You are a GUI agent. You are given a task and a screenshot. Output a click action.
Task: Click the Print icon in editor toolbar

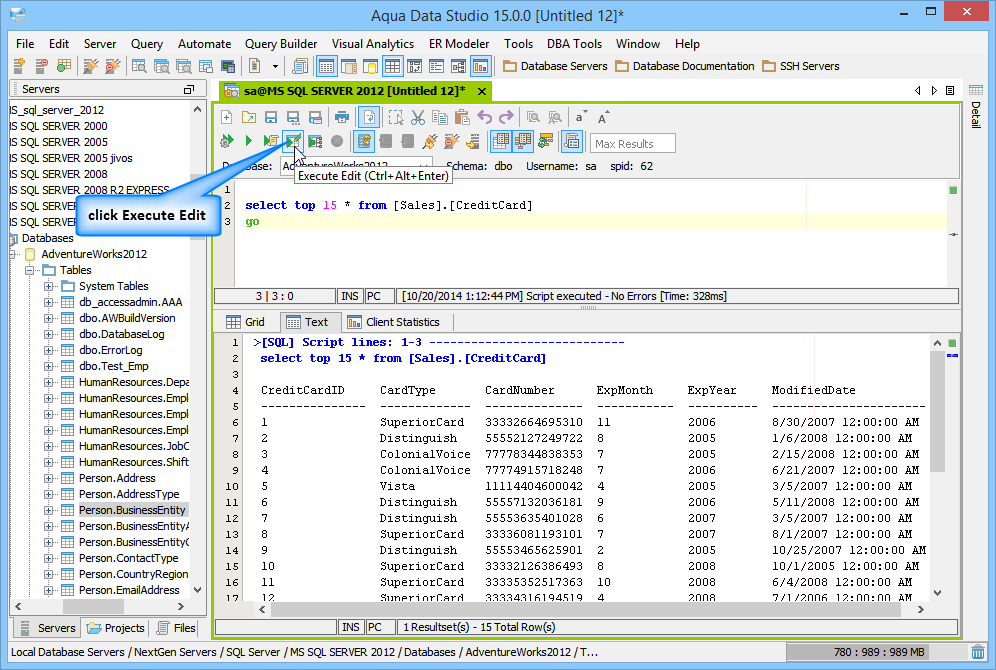coord(342,117)
